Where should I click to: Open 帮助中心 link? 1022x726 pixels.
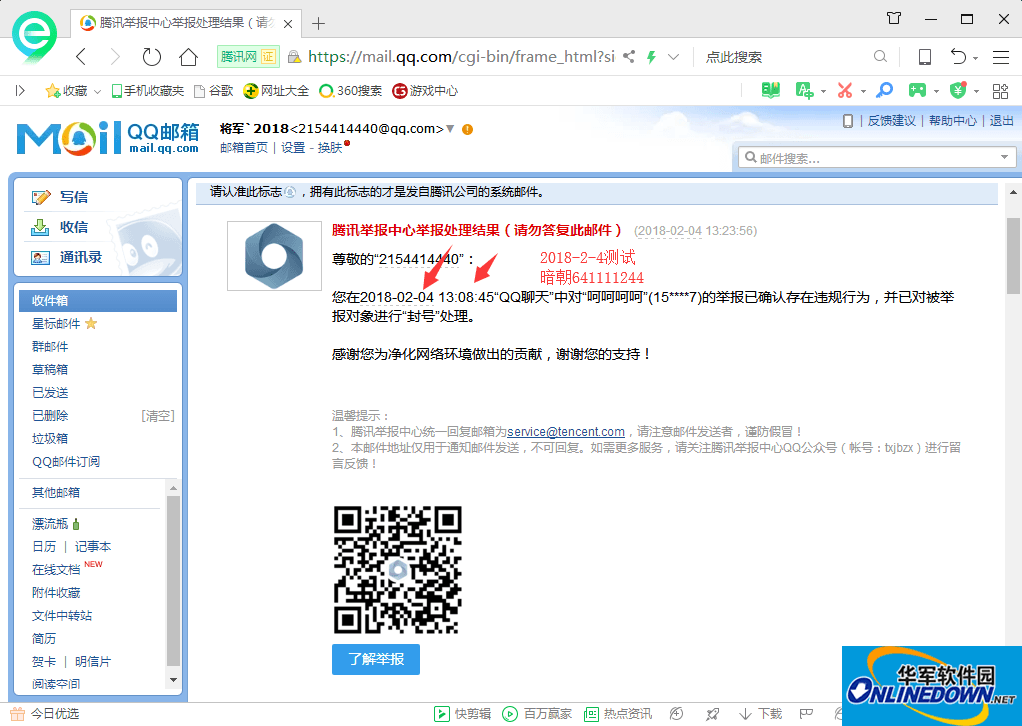[952, 121]
